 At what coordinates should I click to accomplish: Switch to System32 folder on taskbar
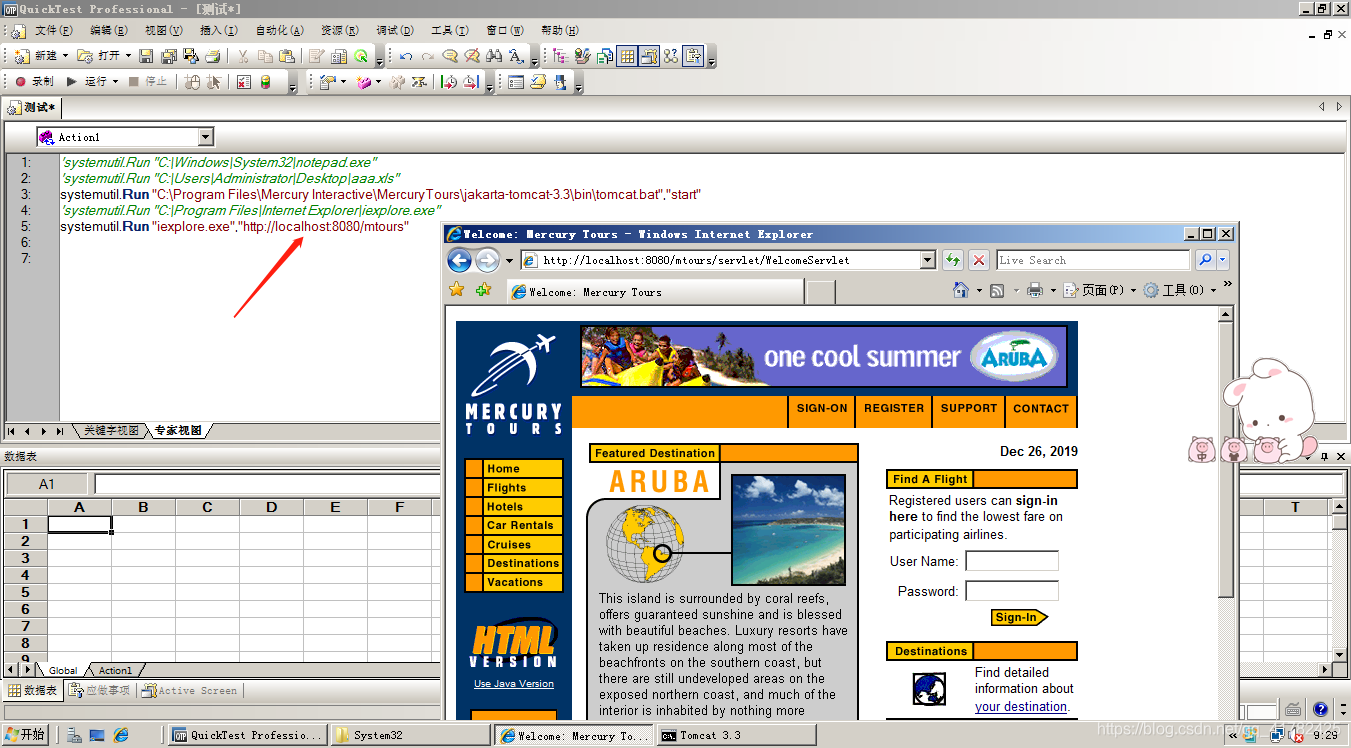coord(411,735)
